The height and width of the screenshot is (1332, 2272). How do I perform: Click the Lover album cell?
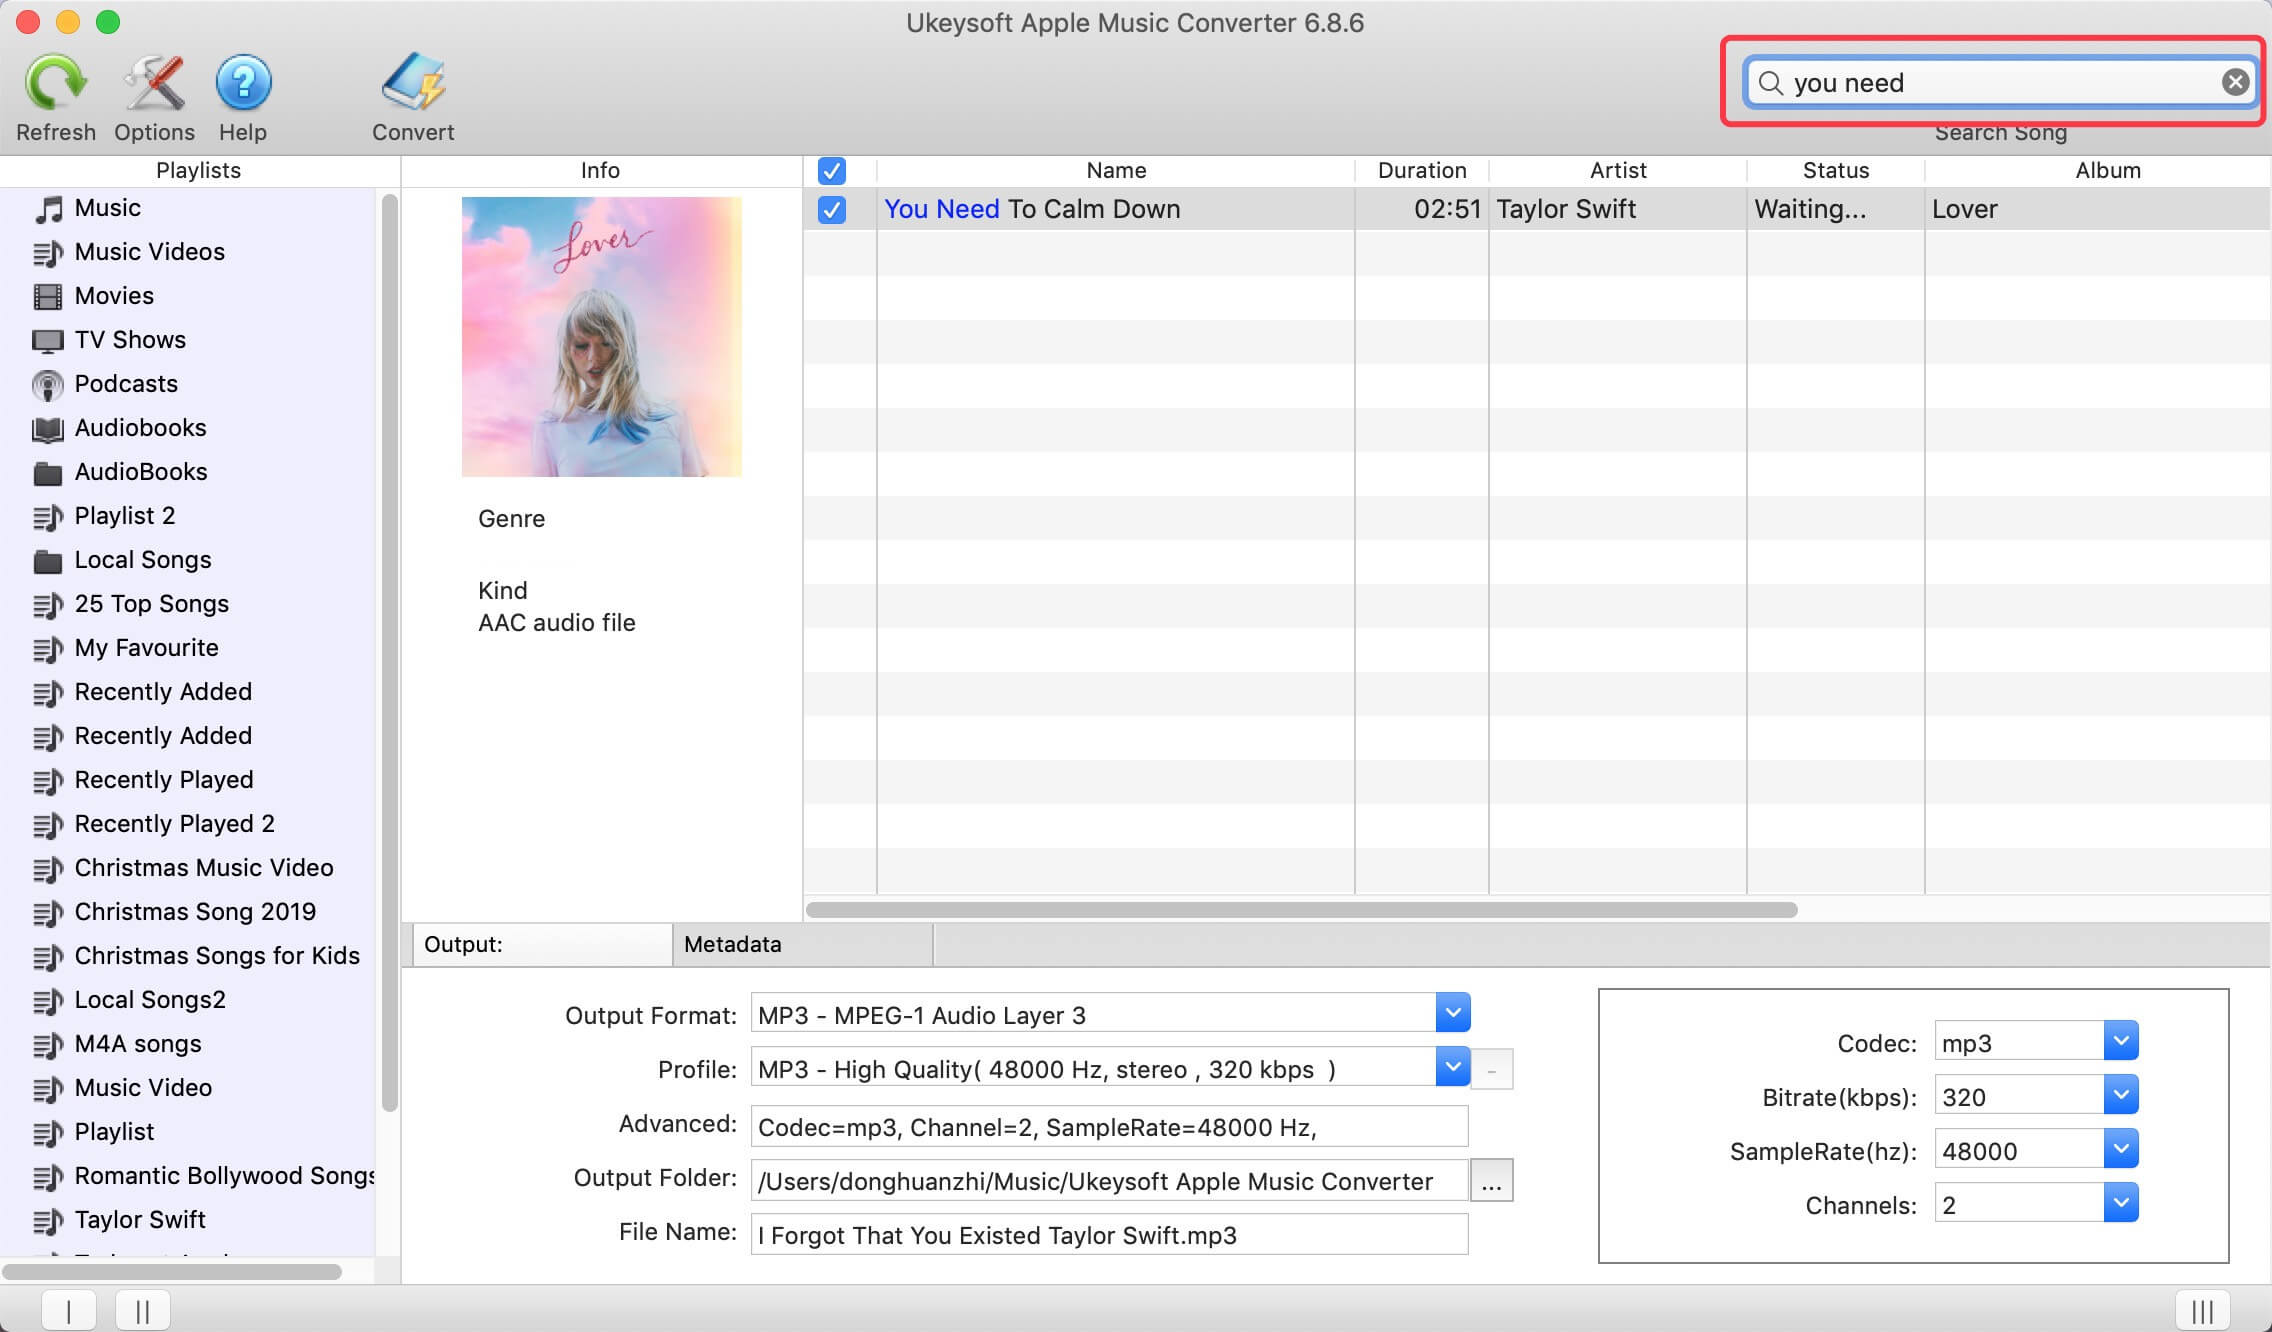click(2098, 210)
